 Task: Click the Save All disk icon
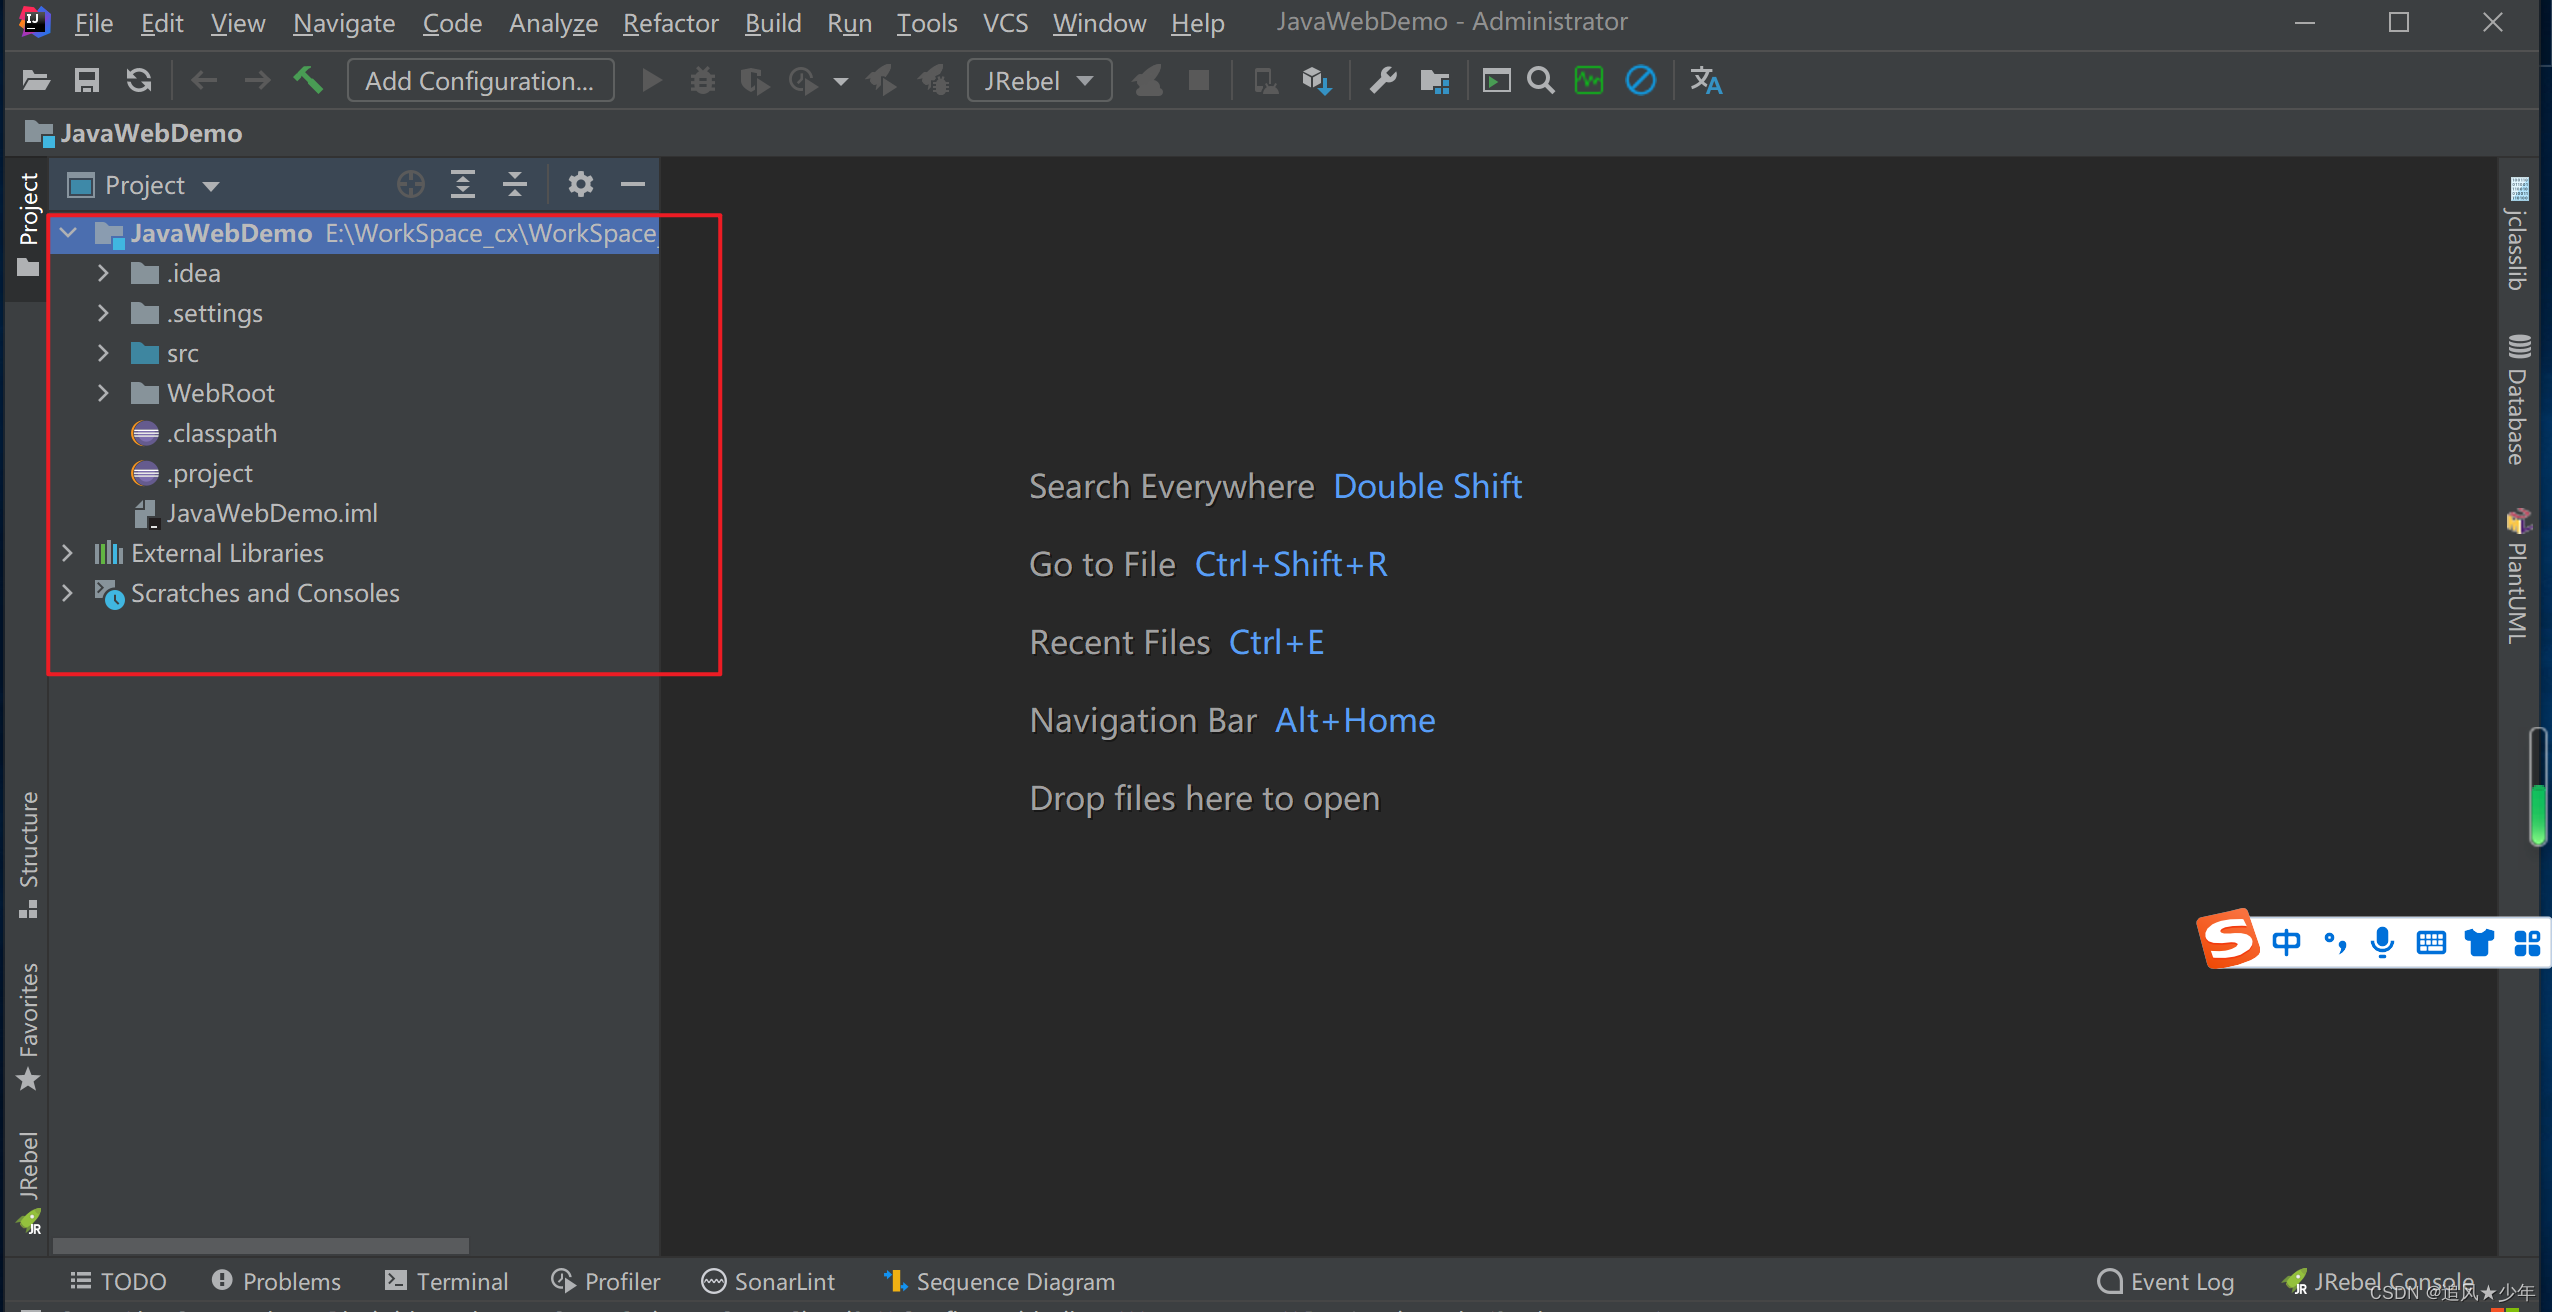point(87,81)
